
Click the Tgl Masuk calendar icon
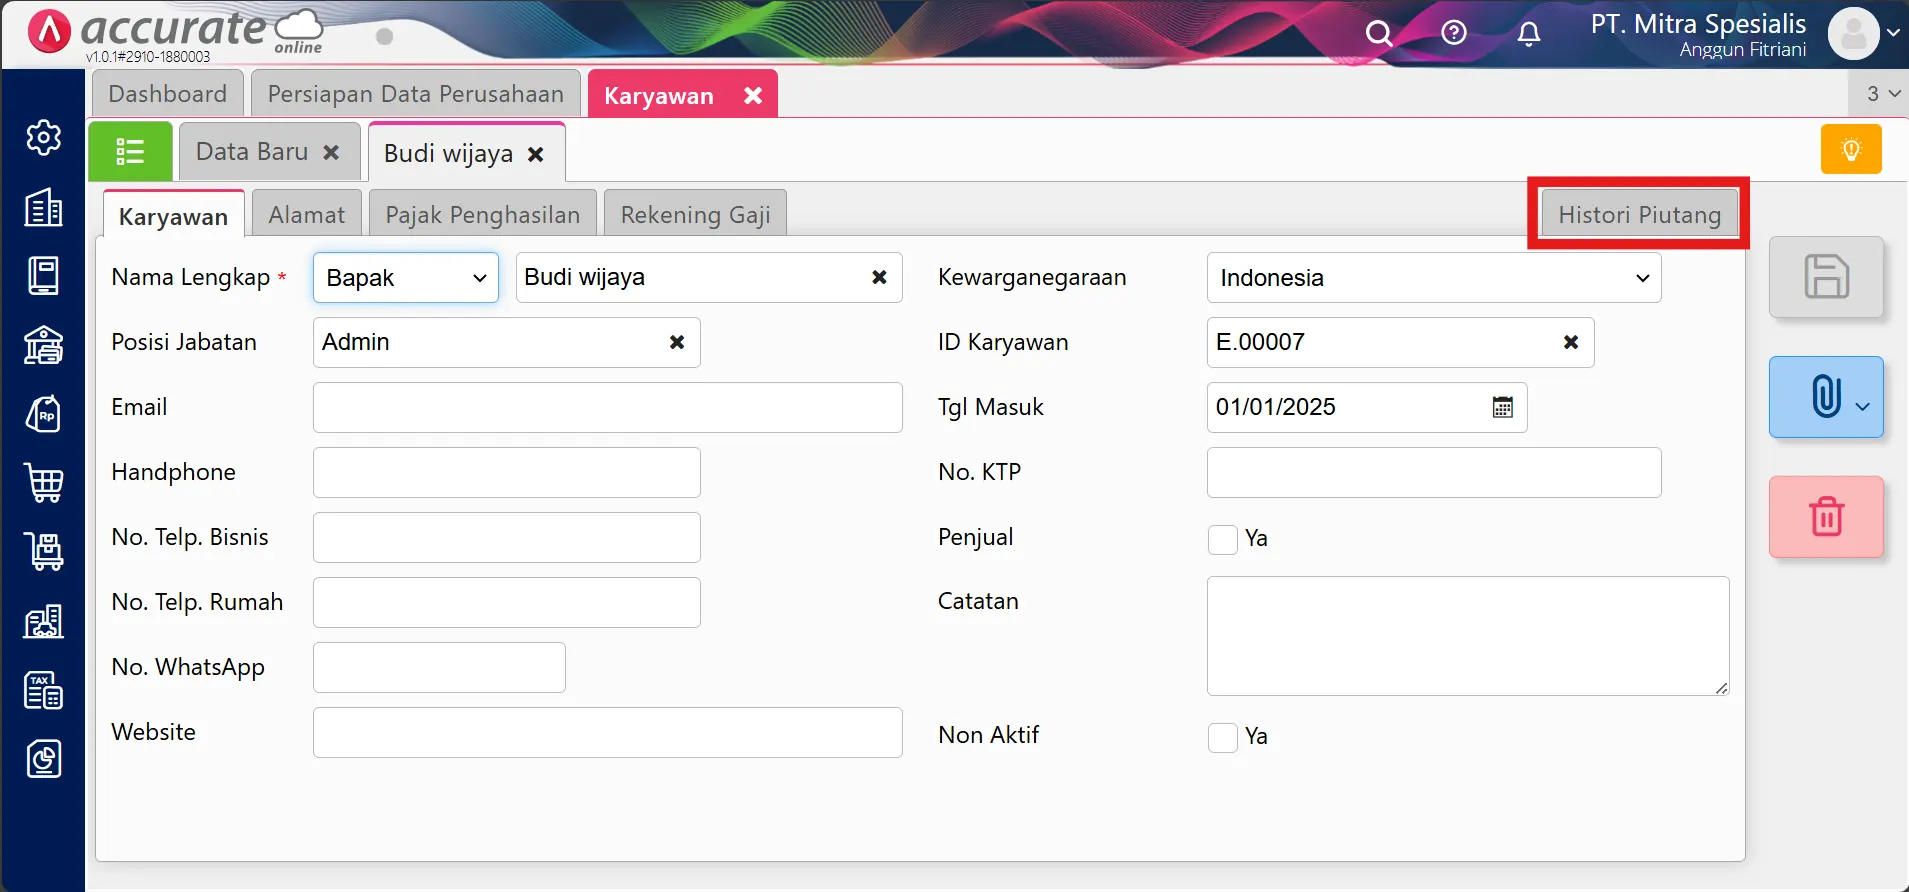click(x=1502, y=407)
